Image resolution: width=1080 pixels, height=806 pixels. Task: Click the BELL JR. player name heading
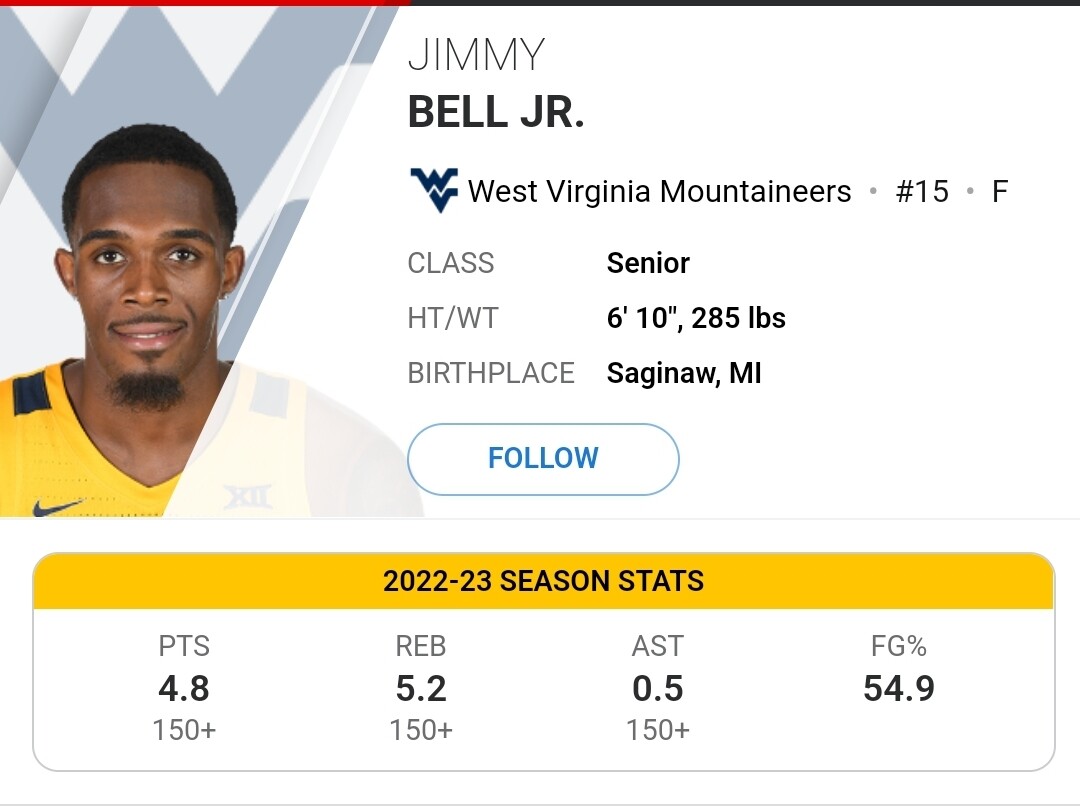tap(496, 112)
